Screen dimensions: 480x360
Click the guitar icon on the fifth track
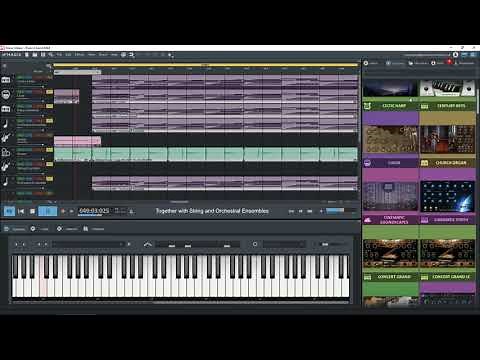[x=6, y=138]
